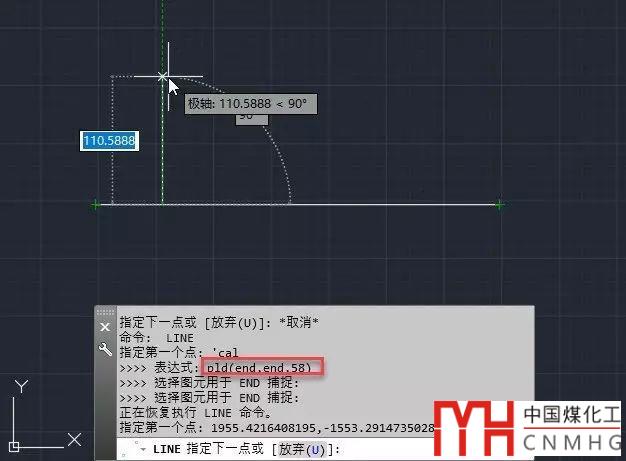The width and height of the screenshot is (626, 461).
Task: Click coordinate text 1955.4216408195
Action: coord(263,428)
